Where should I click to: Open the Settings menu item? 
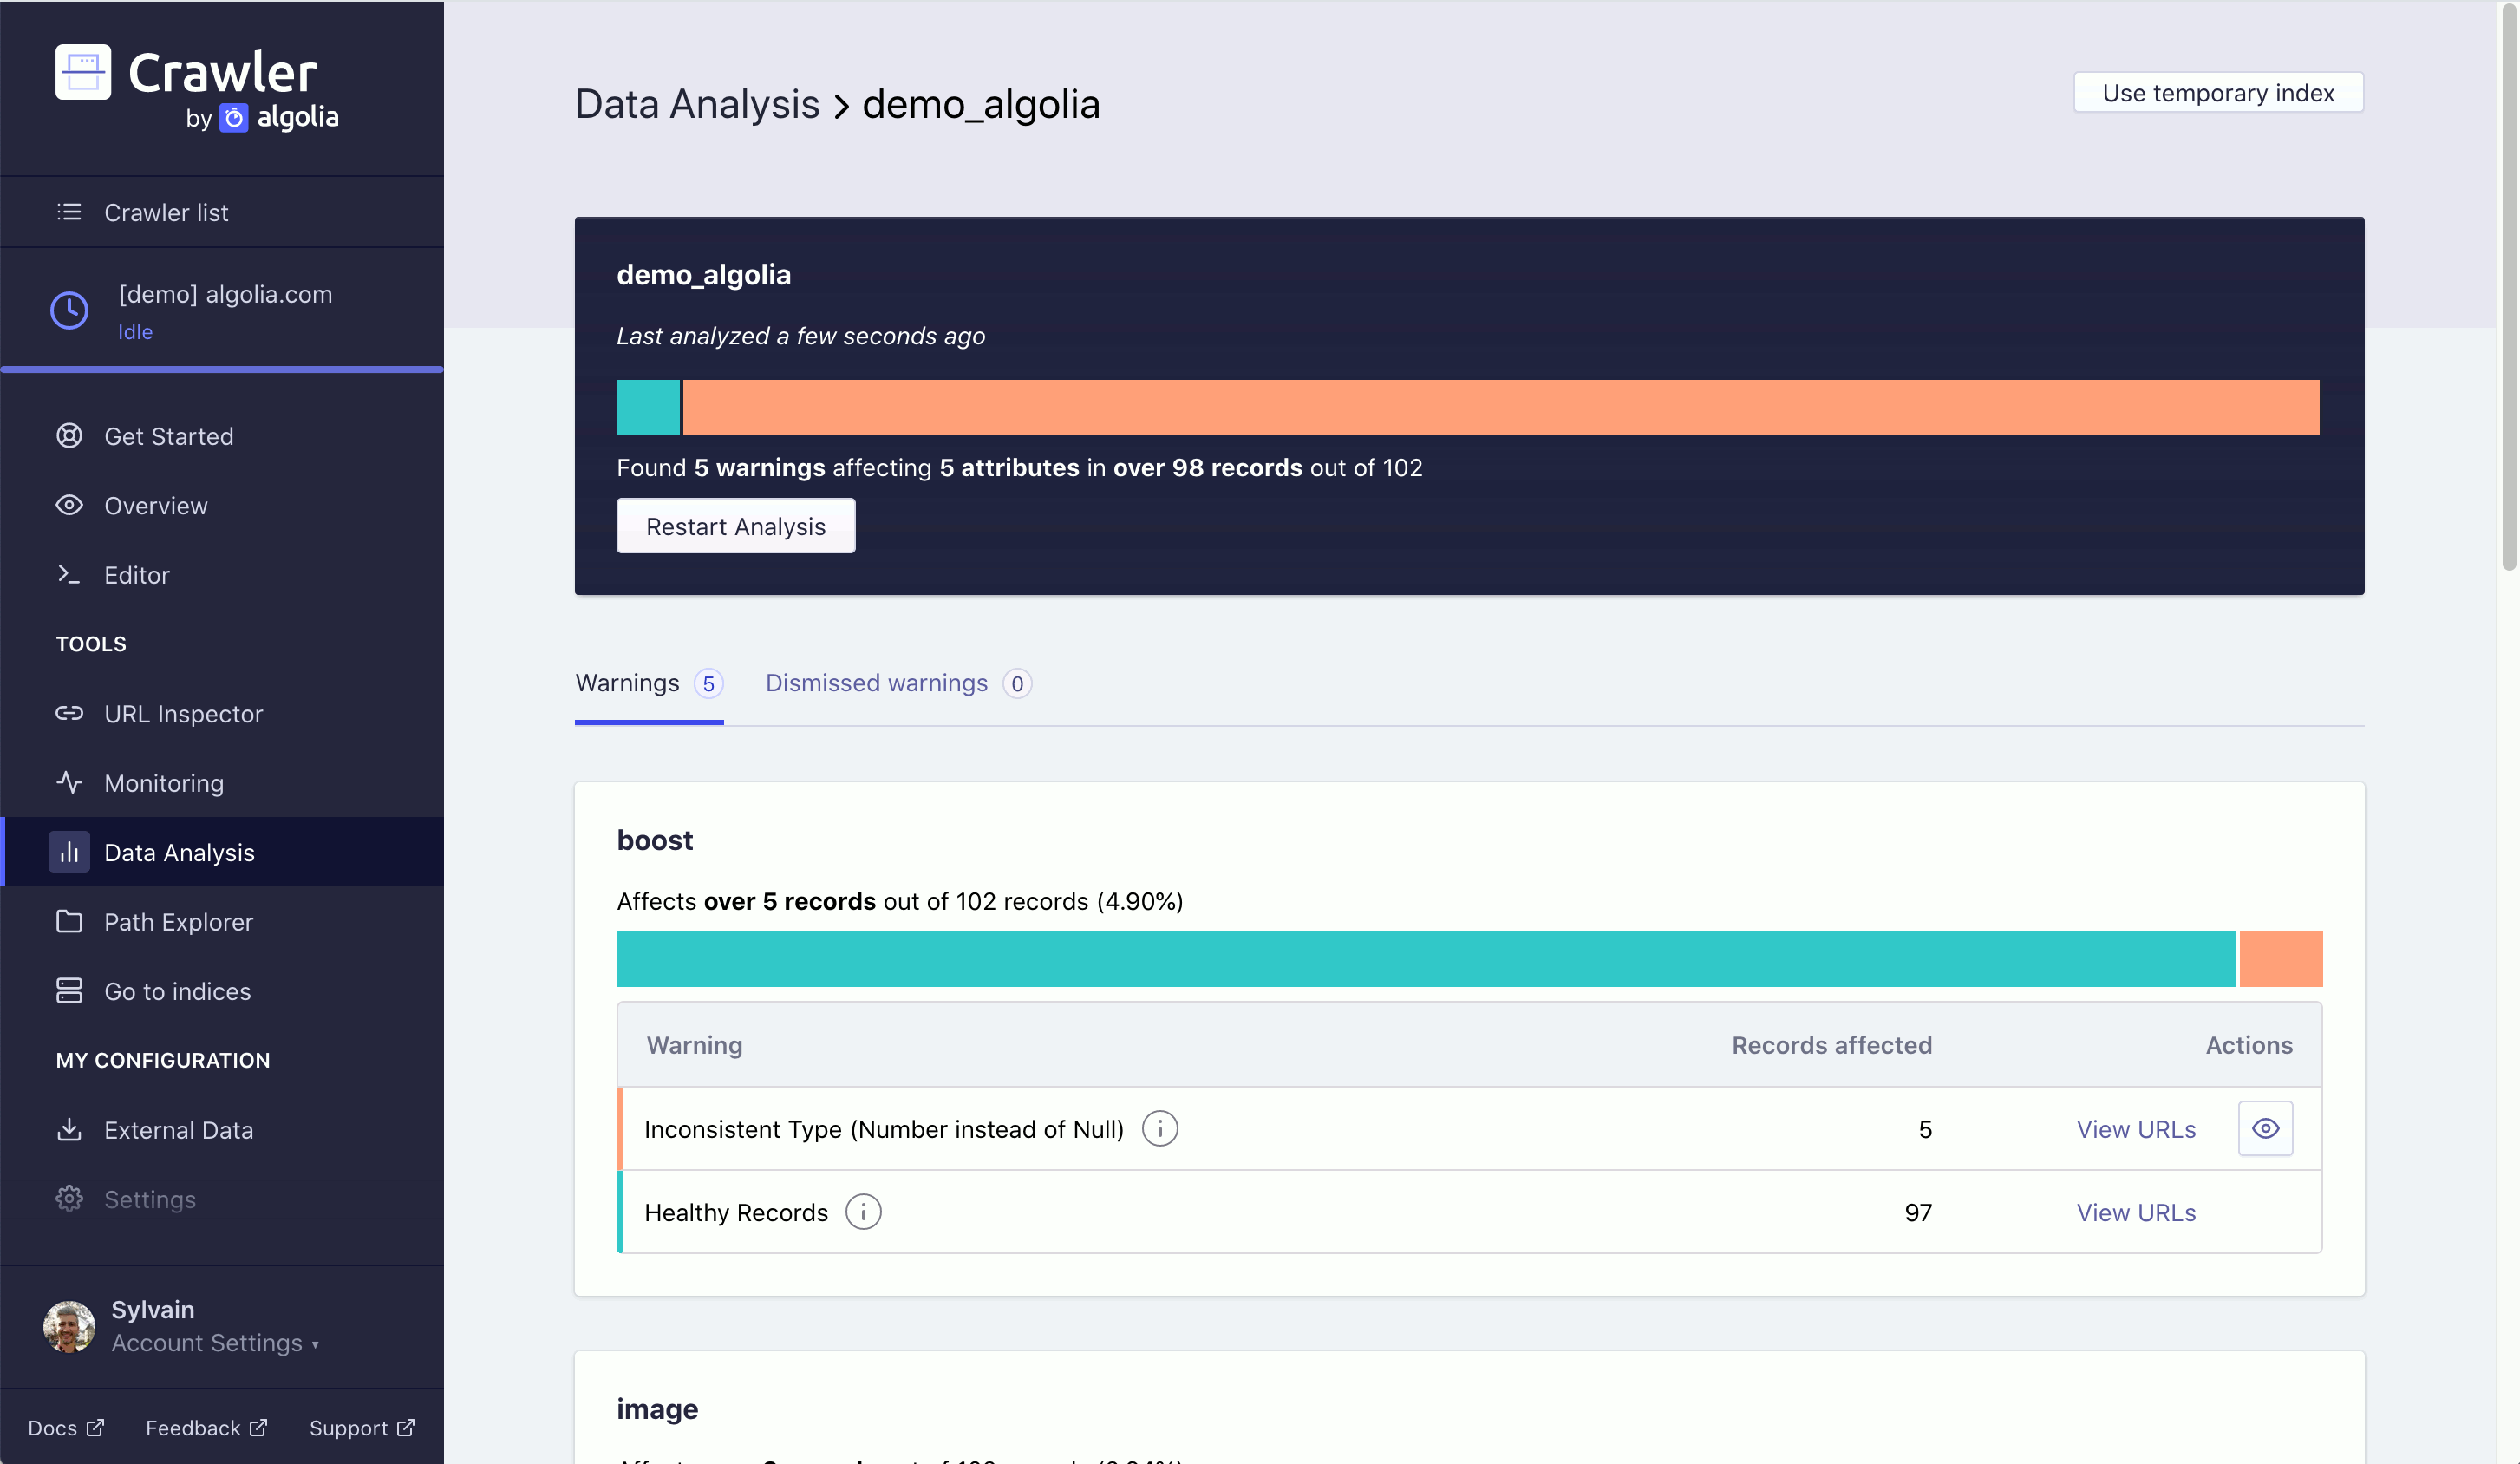pos(222,1198)
